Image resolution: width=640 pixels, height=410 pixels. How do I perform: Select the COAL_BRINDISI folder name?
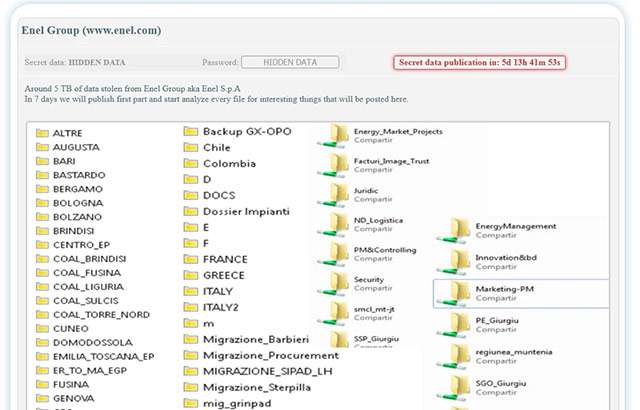pos(90,259)
